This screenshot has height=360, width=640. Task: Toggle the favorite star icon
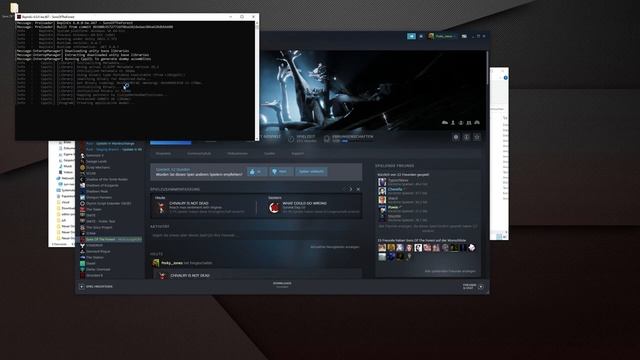(x=476, y=138)
